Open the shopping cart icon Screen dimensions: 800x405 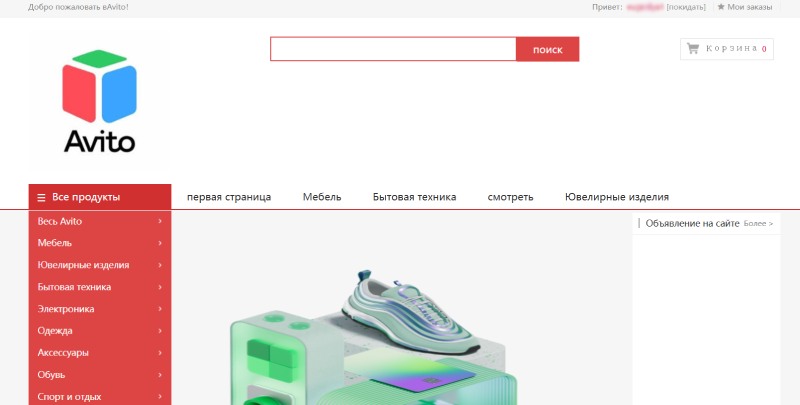(x=692, y=49)
